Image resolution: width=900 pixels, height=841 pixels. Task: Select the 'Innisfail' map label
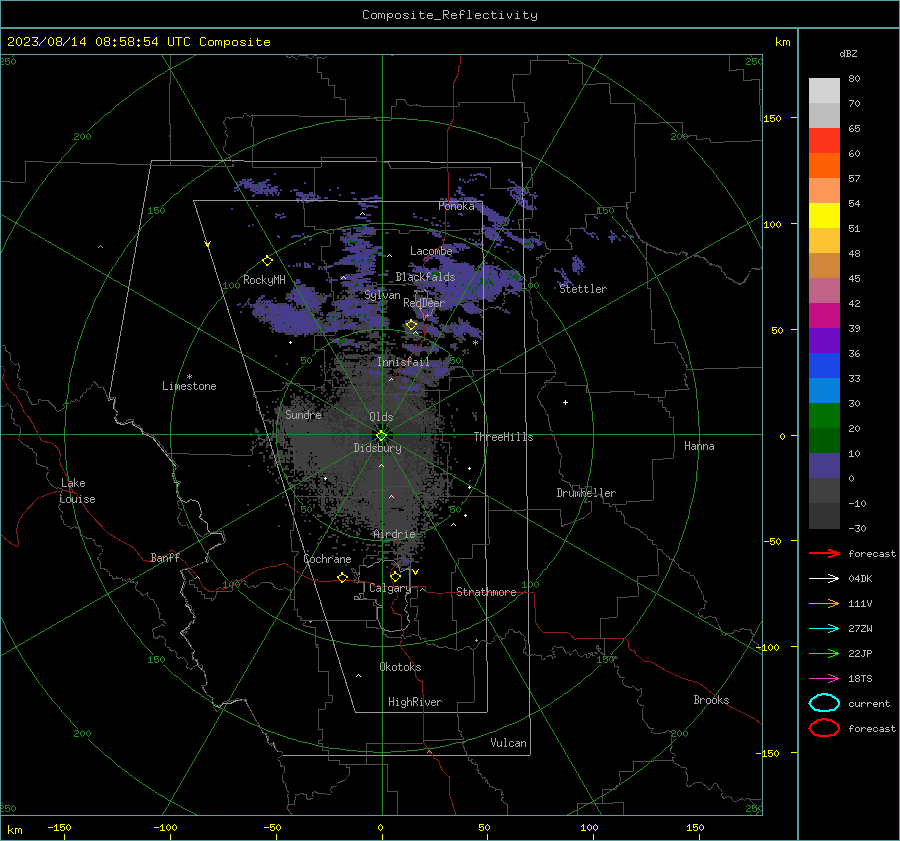pos(403,362)
